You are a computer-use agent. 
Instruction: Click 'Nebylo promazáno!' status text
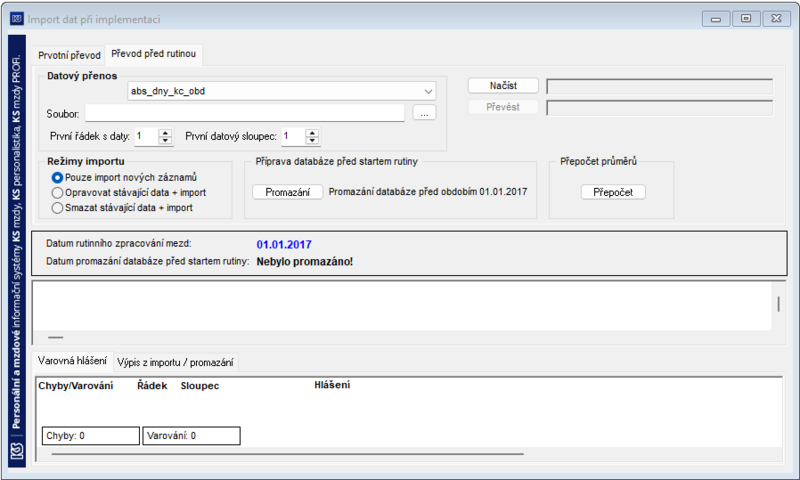pyautogui.click(x=305, y=262)
